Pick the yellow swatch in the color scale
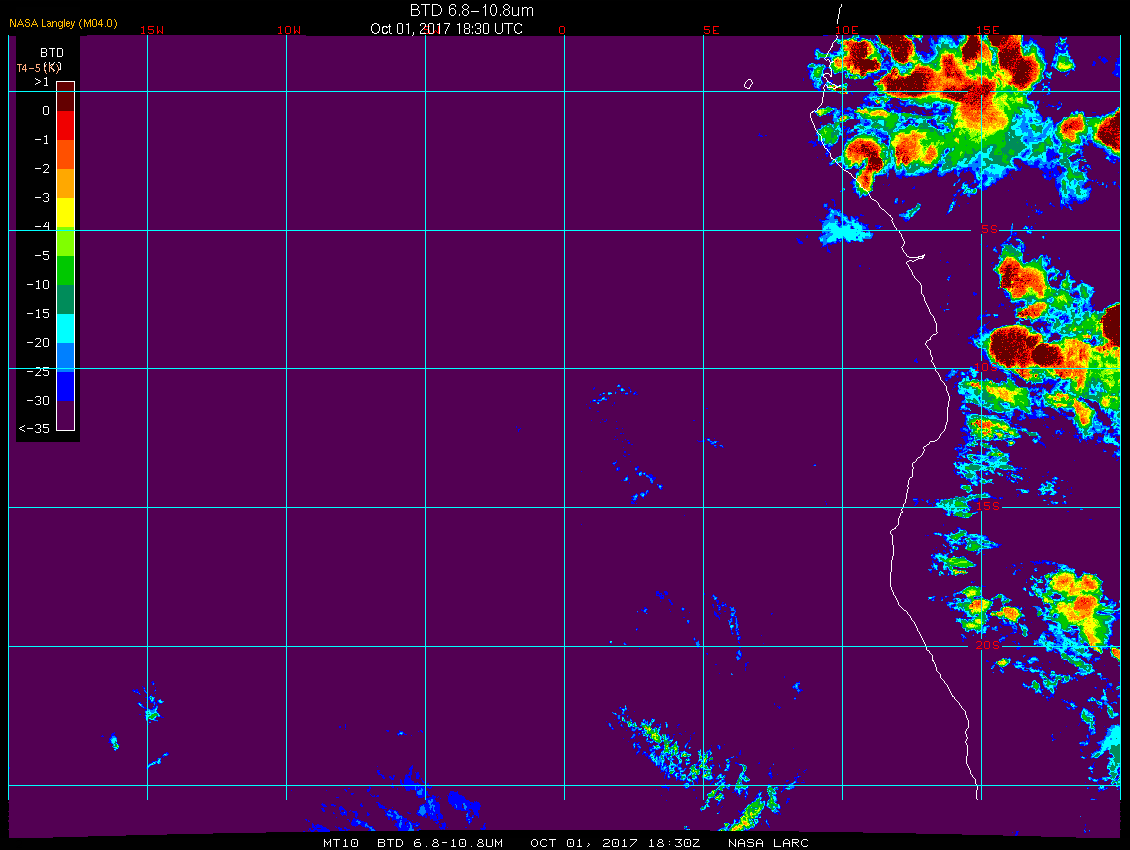The height and width of the screenshot is (850, 1130). (66, 213)
